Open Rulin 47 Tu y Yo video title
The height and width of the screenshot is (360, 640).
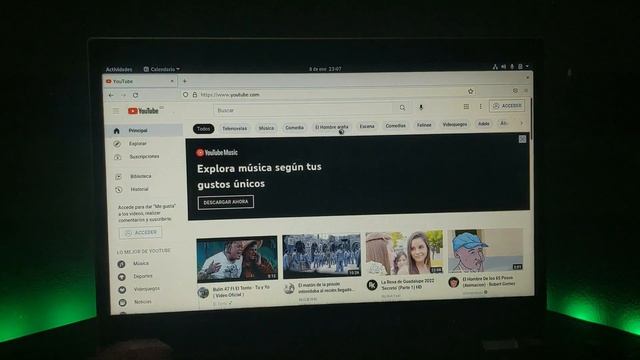241,291
